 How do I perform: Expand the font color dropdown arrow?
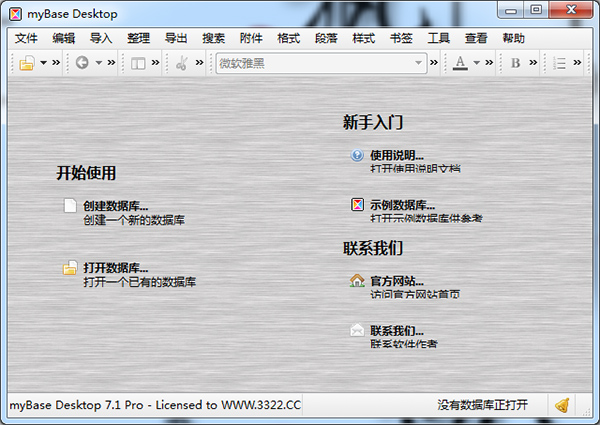476,63
